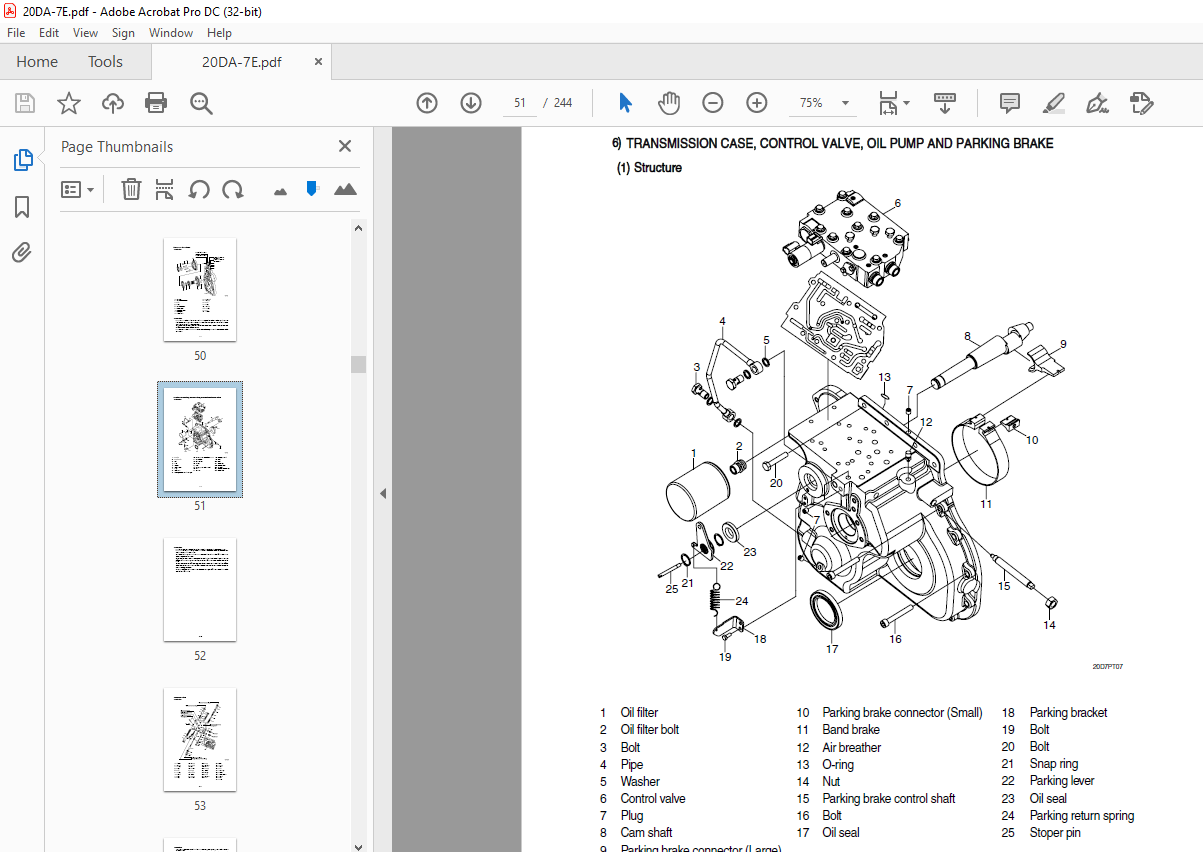1203x852 pixels.
Task: Click the 'Band brake' legend entry
Action: point(851,730)
